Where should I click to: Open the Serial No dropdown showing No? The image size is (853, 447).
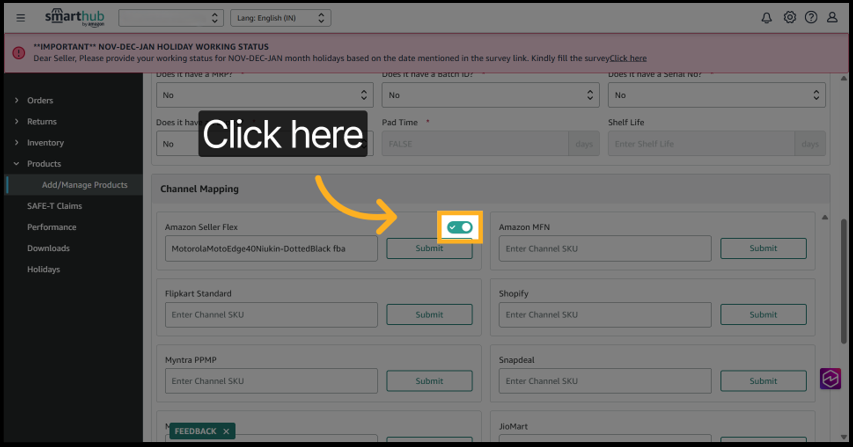tap(716, 95)
